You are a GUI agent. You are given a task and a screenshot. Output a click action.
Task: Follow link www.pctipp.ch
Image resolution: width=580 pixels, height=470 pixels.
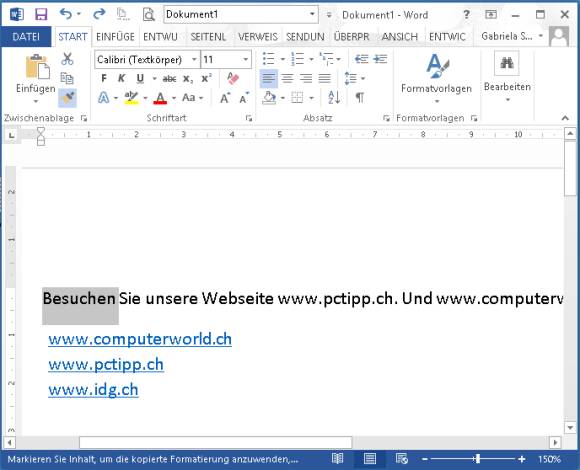point(106,365)
